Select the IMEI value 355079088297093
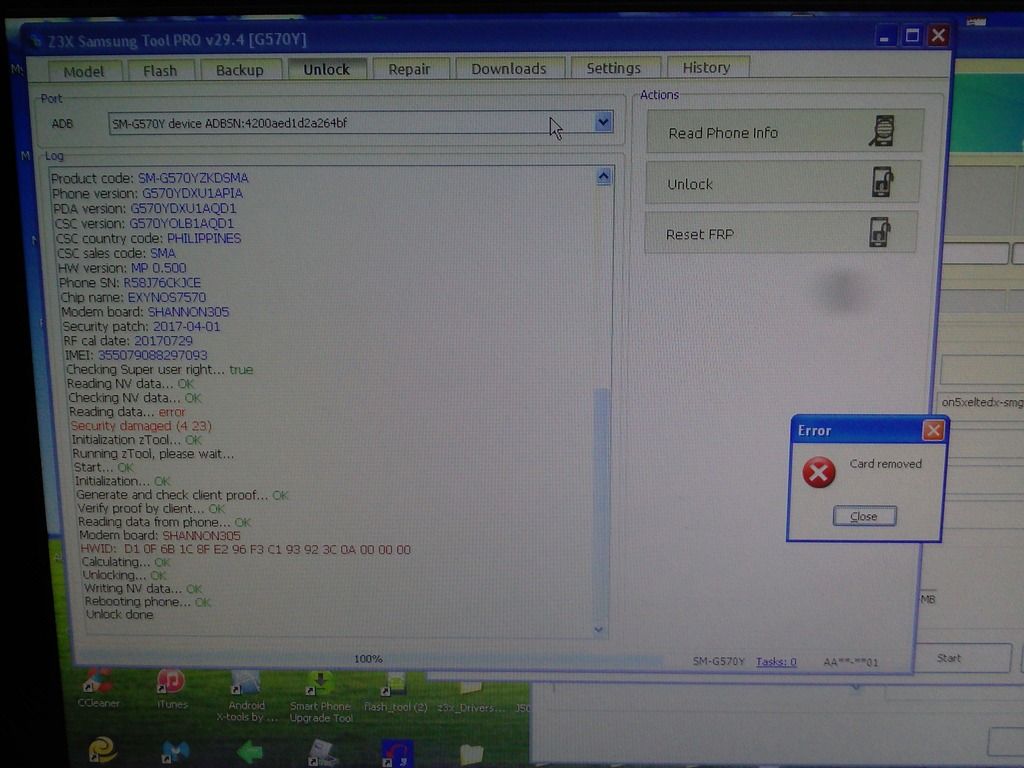Image resolution: width=1024 pixels, height=768 pixels. (x=152, y=355)
